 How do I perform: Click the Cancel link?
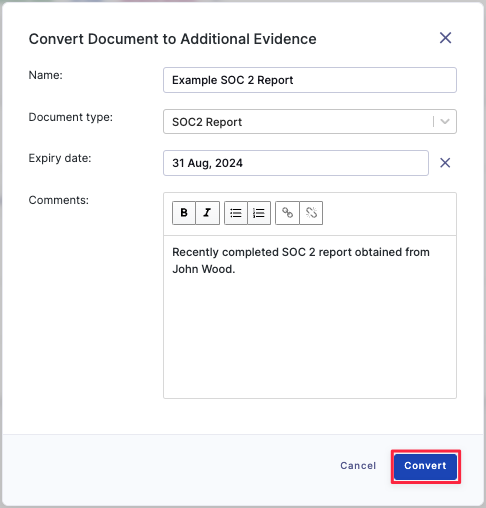[358, 466]
